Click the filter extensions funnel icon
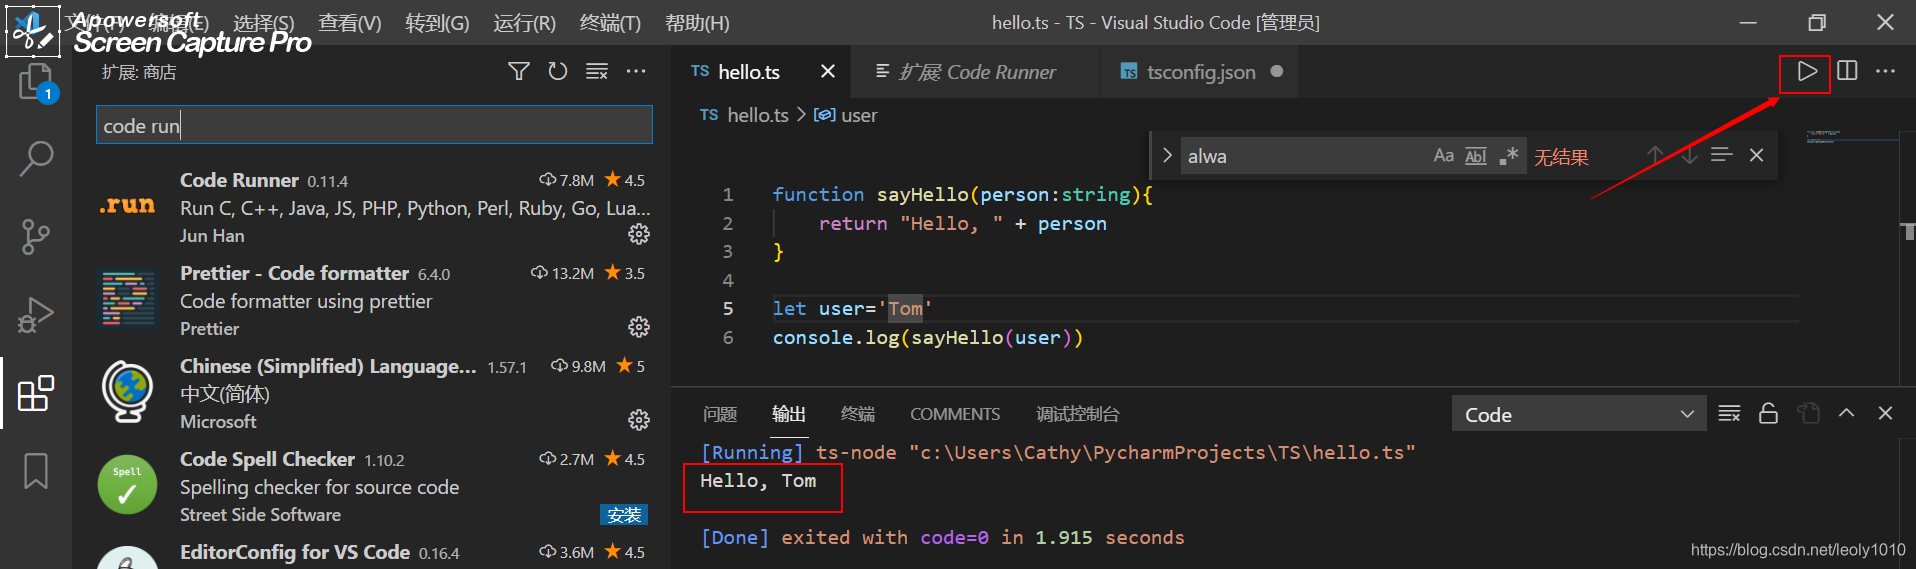This screenshot has width=1916, height=569. [519, 71]
